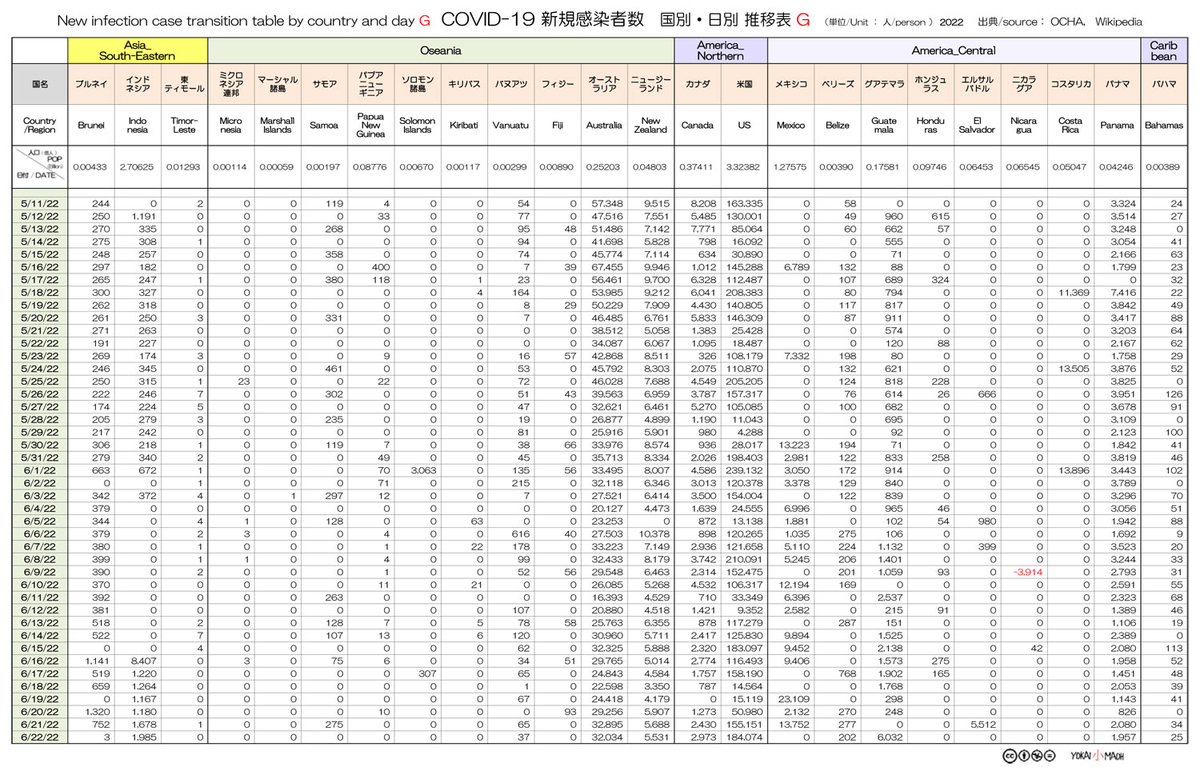Select the Guatemala column header
Image resolution: width=1200 pixels, height=771 pixels.
click(884, 126)
